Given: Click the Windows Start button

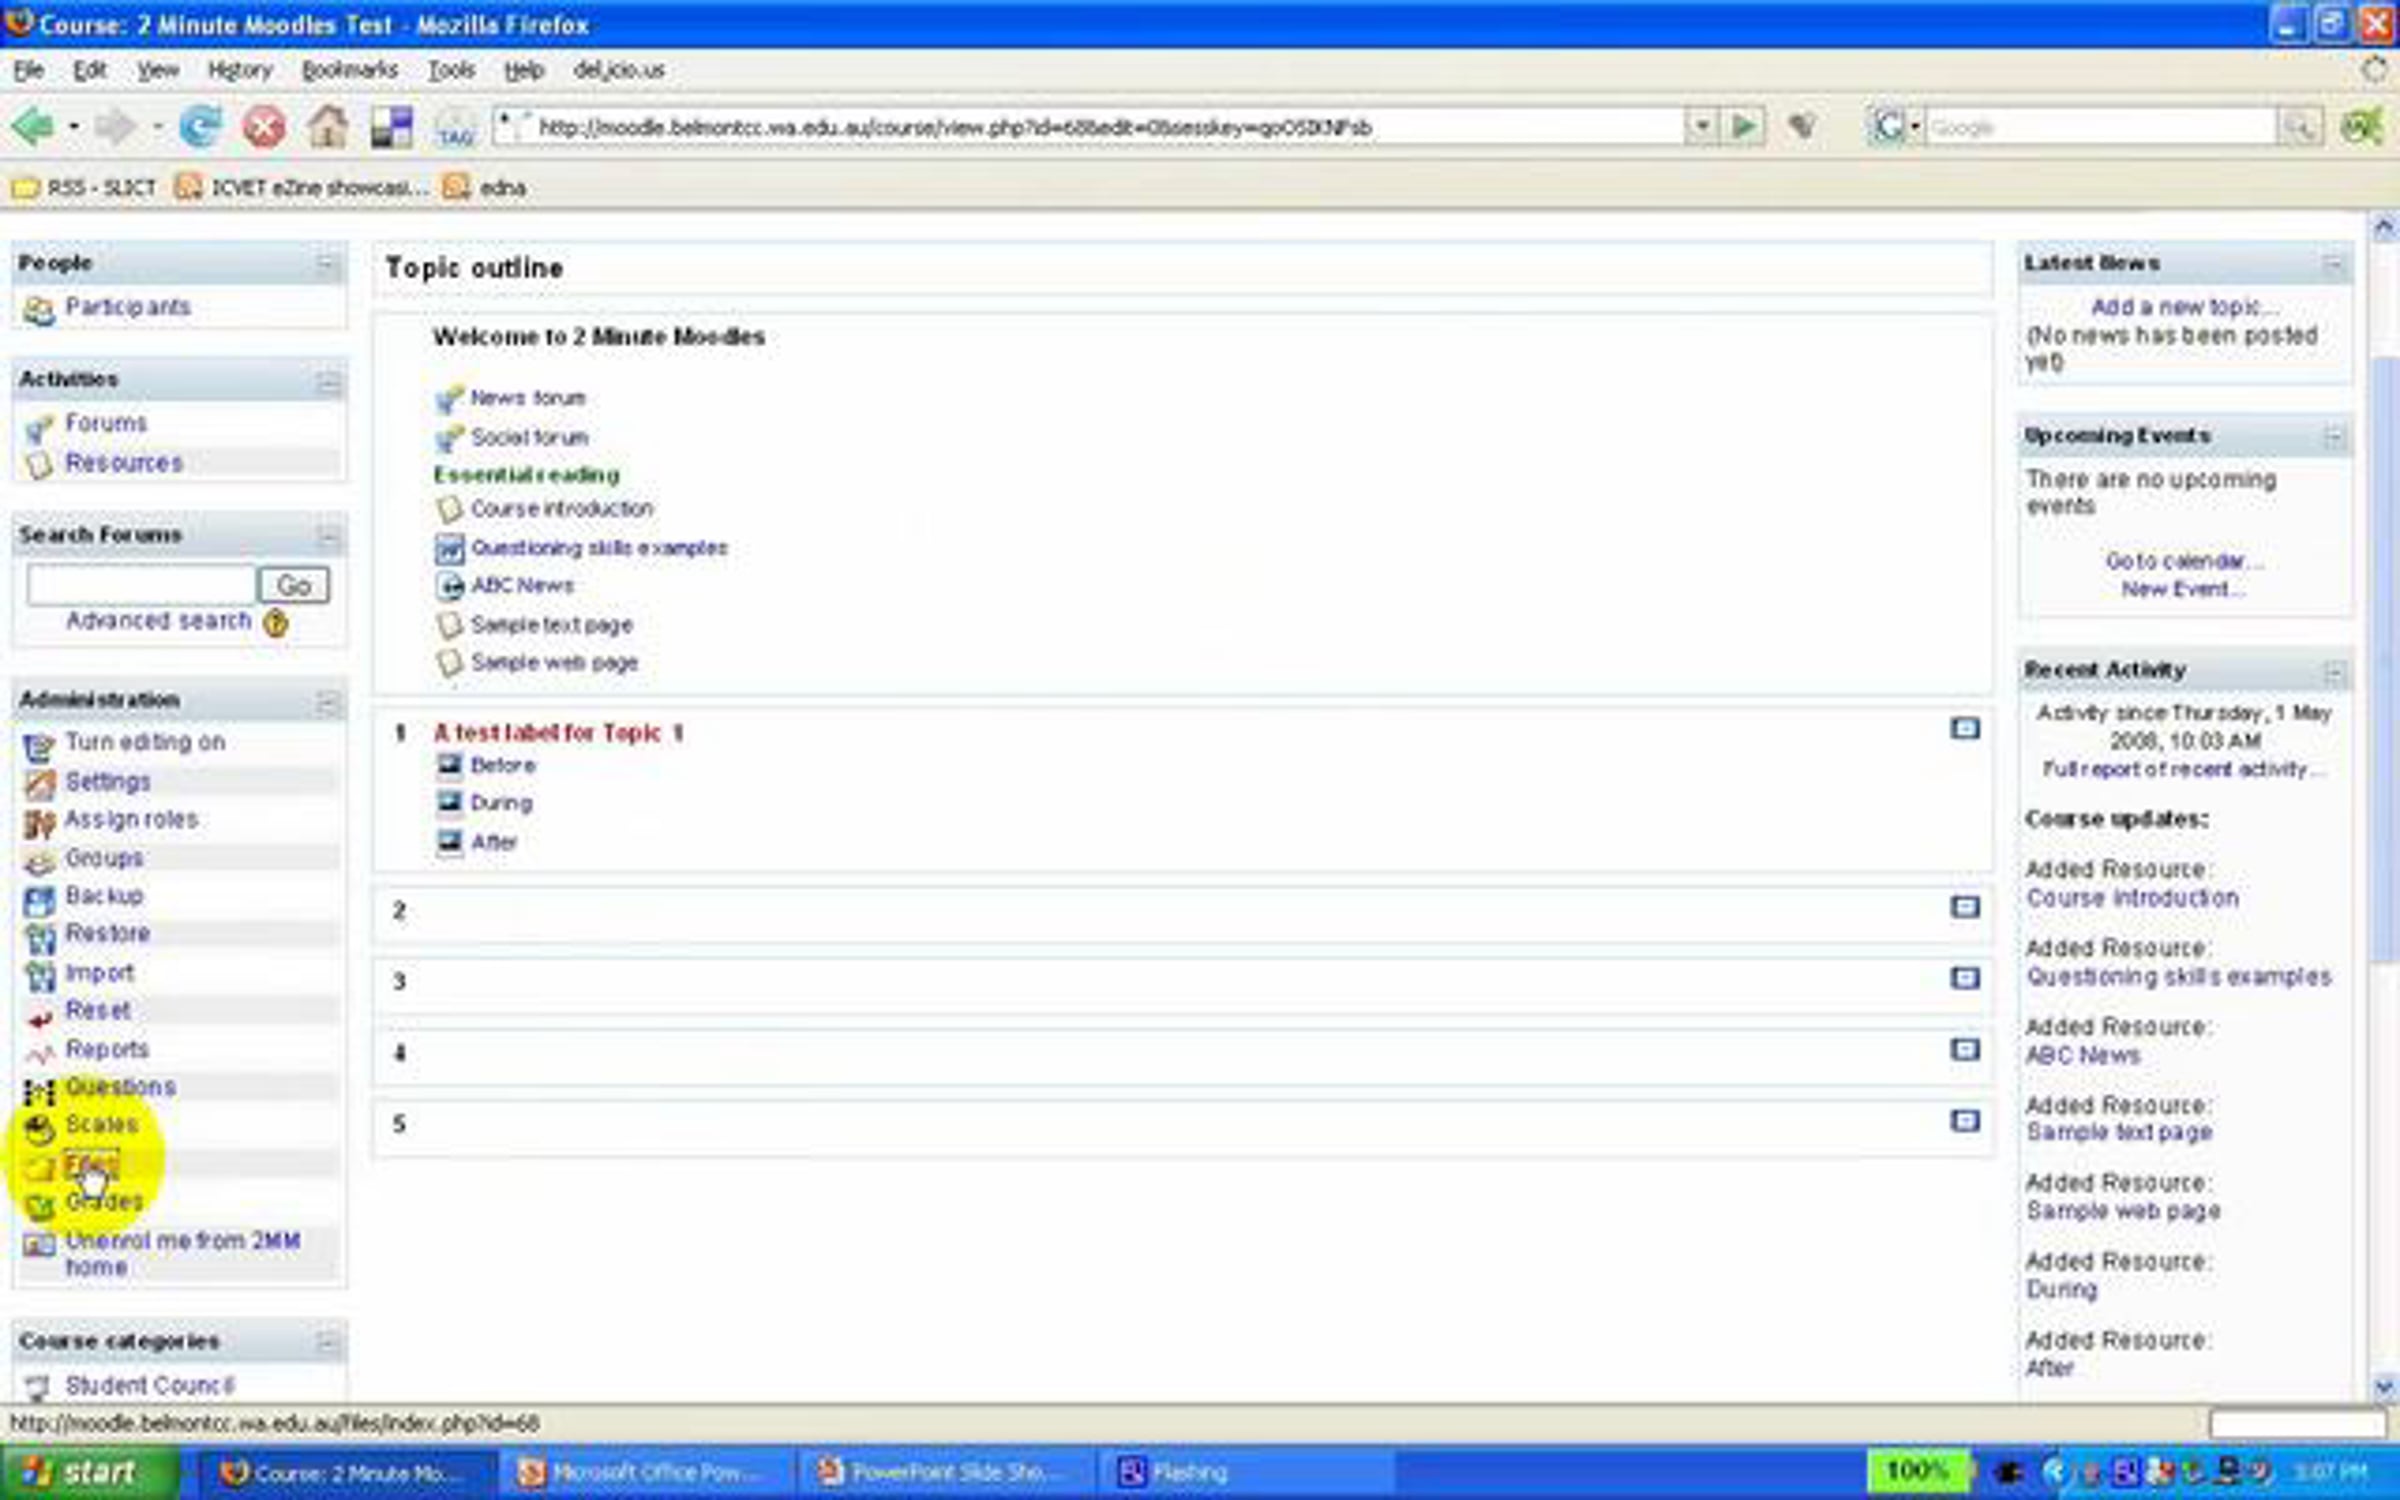Looking at the screenshot, I should point(90,1472).
